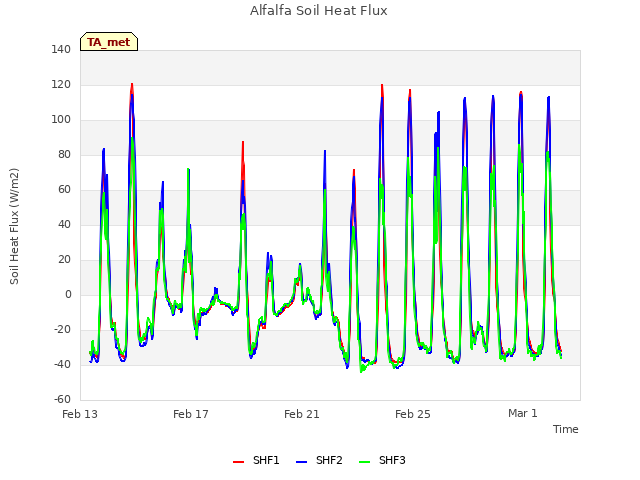Click the red SHF1 legend line marker
Viewport: 640px width, 480px height.
click(238, 462)
